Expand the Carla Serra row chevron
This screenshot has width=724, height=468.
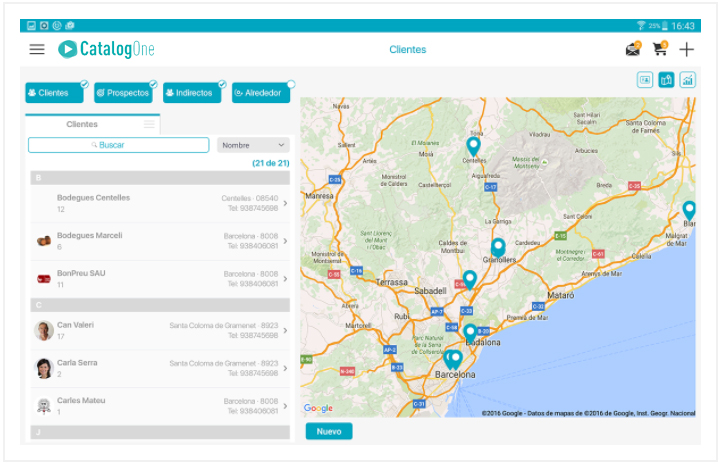285,368
